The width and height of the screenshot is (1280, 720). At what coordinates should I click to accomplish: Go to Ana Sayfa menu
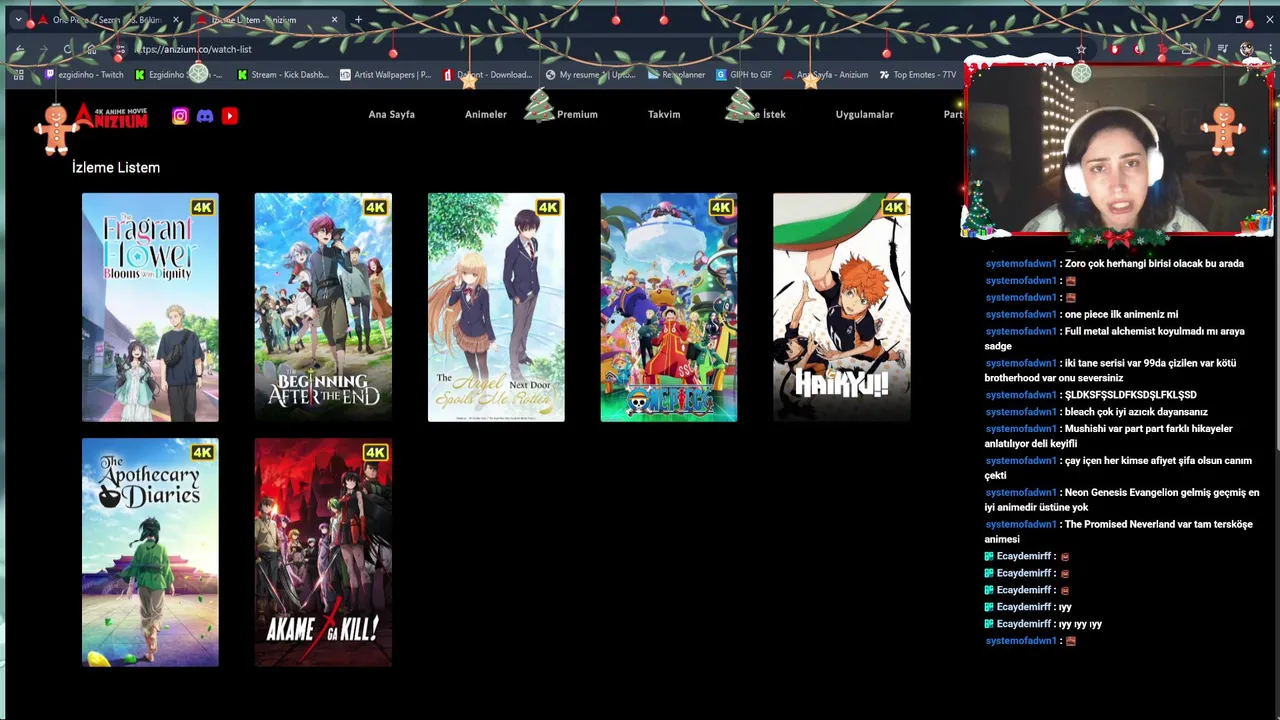[x=391, y=115]
